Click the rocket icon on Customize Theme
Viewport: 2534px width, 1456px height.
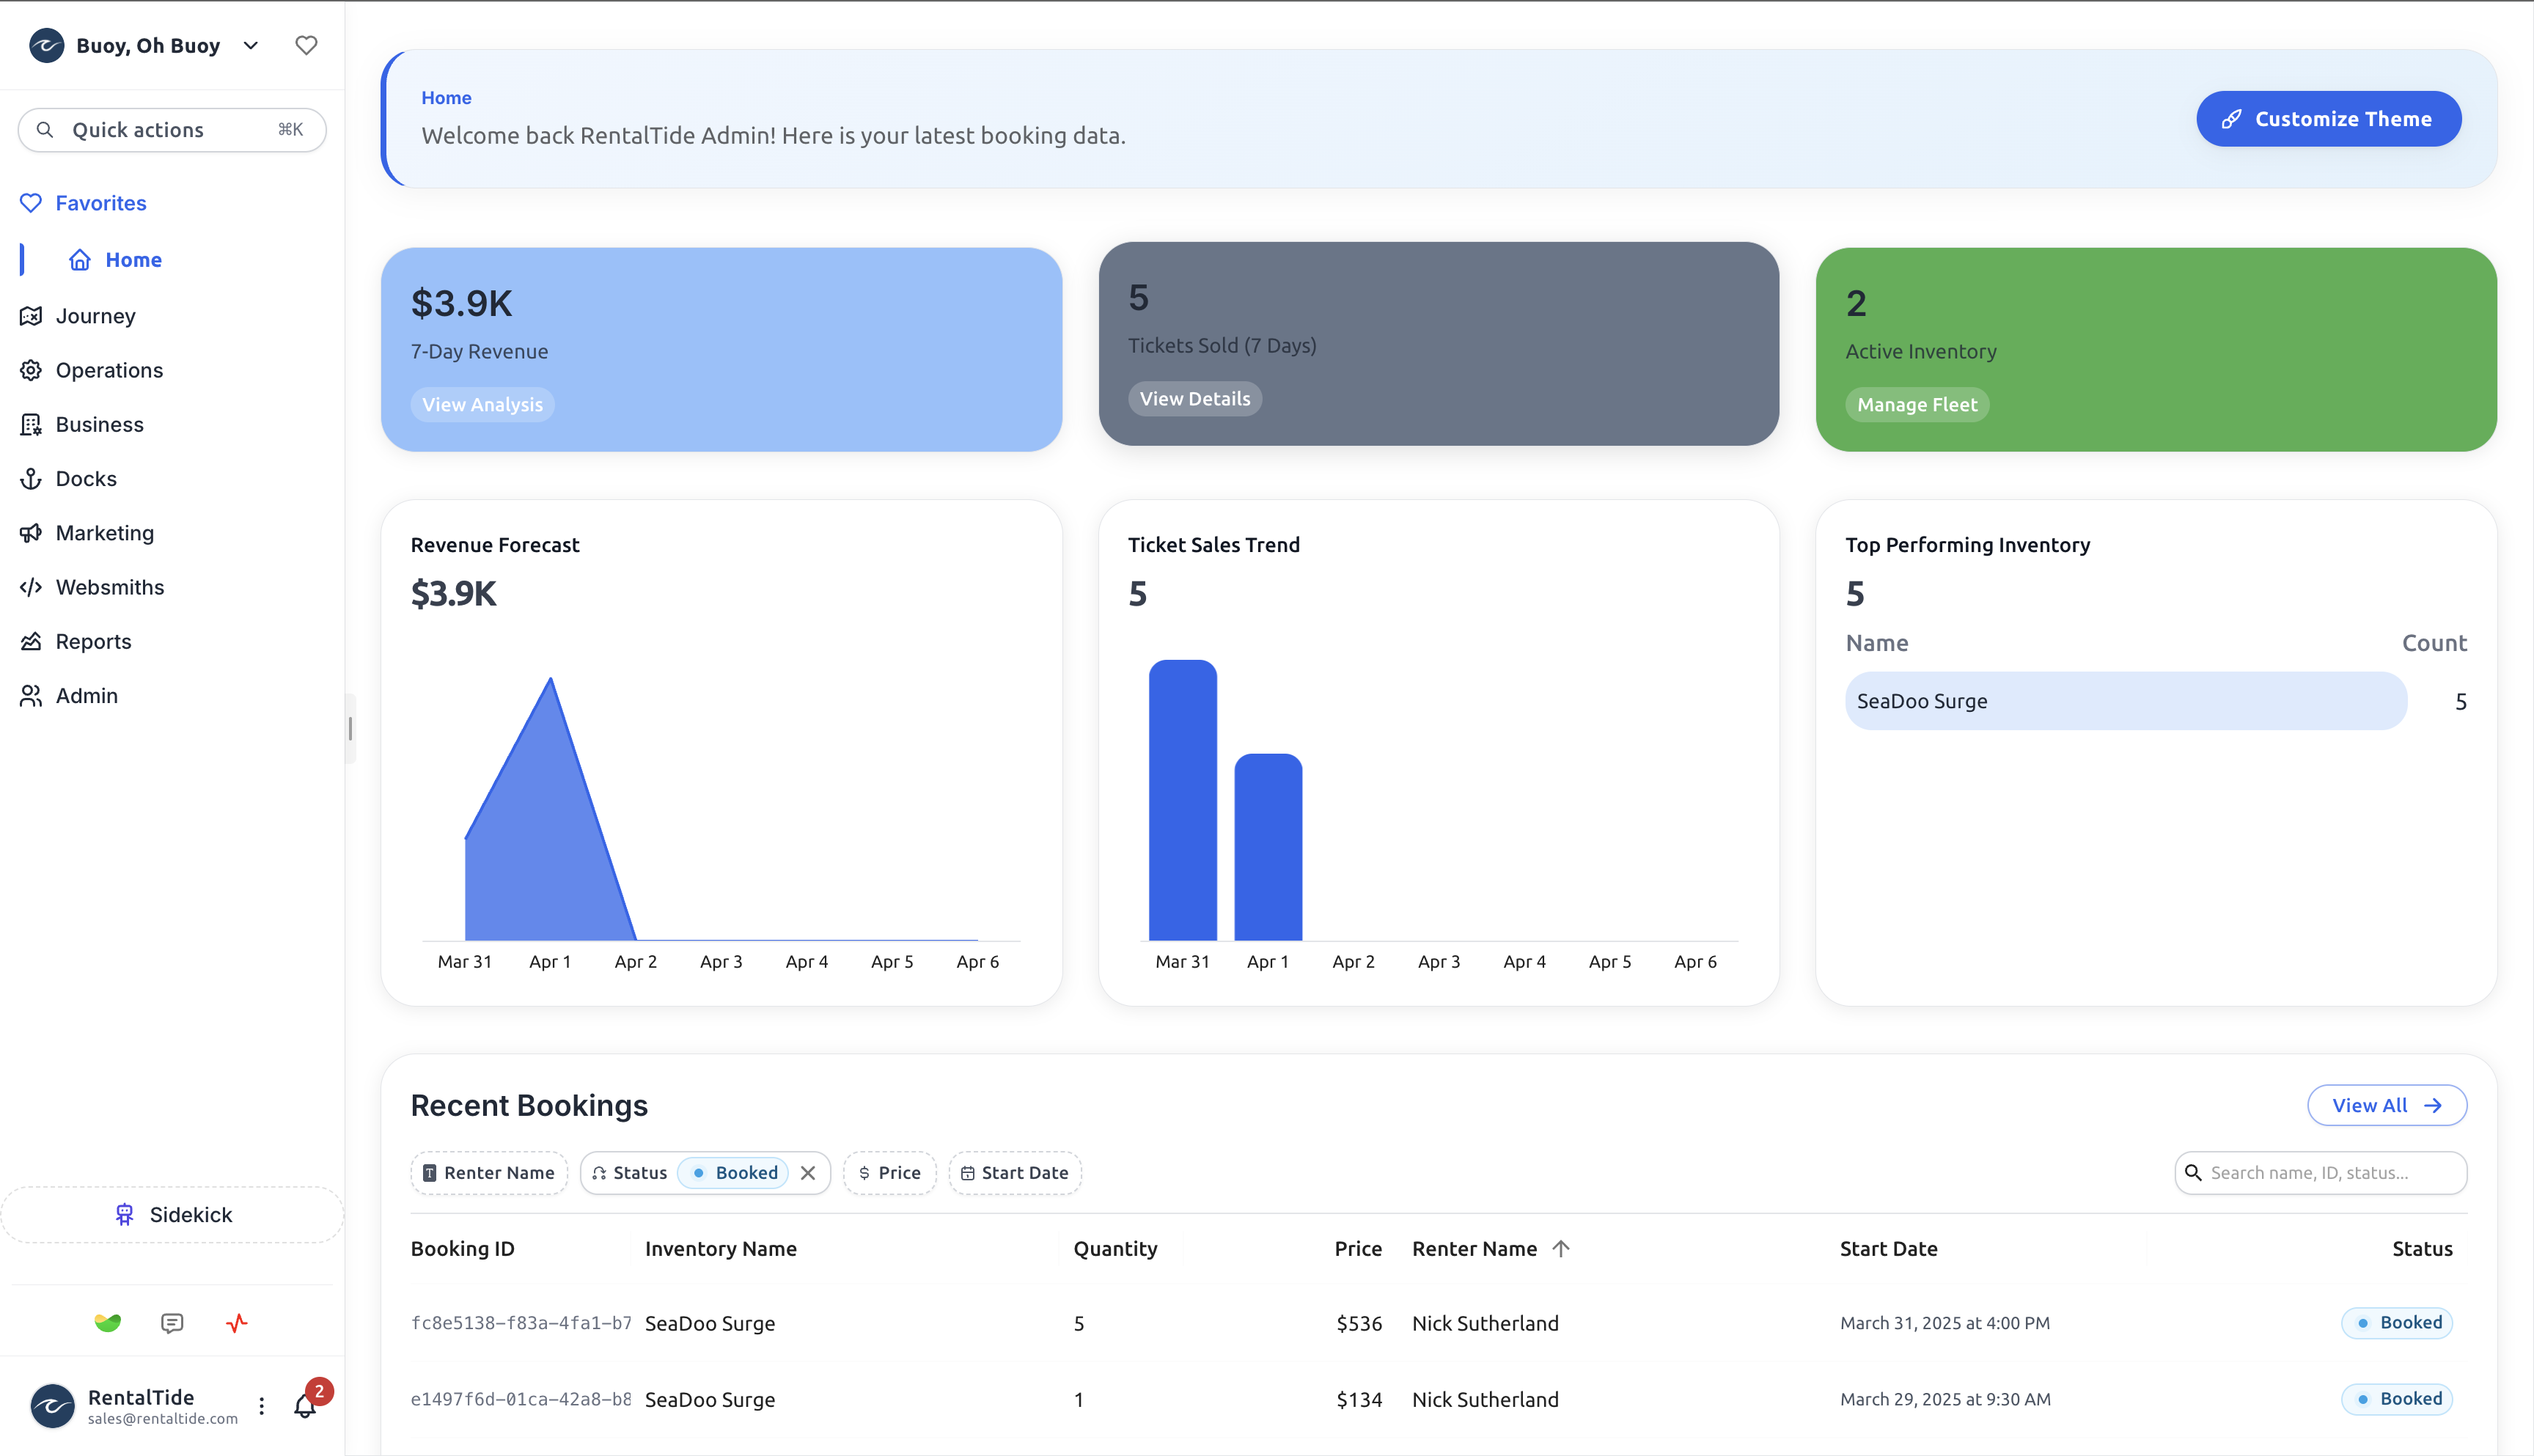(x=2231, y=119)
